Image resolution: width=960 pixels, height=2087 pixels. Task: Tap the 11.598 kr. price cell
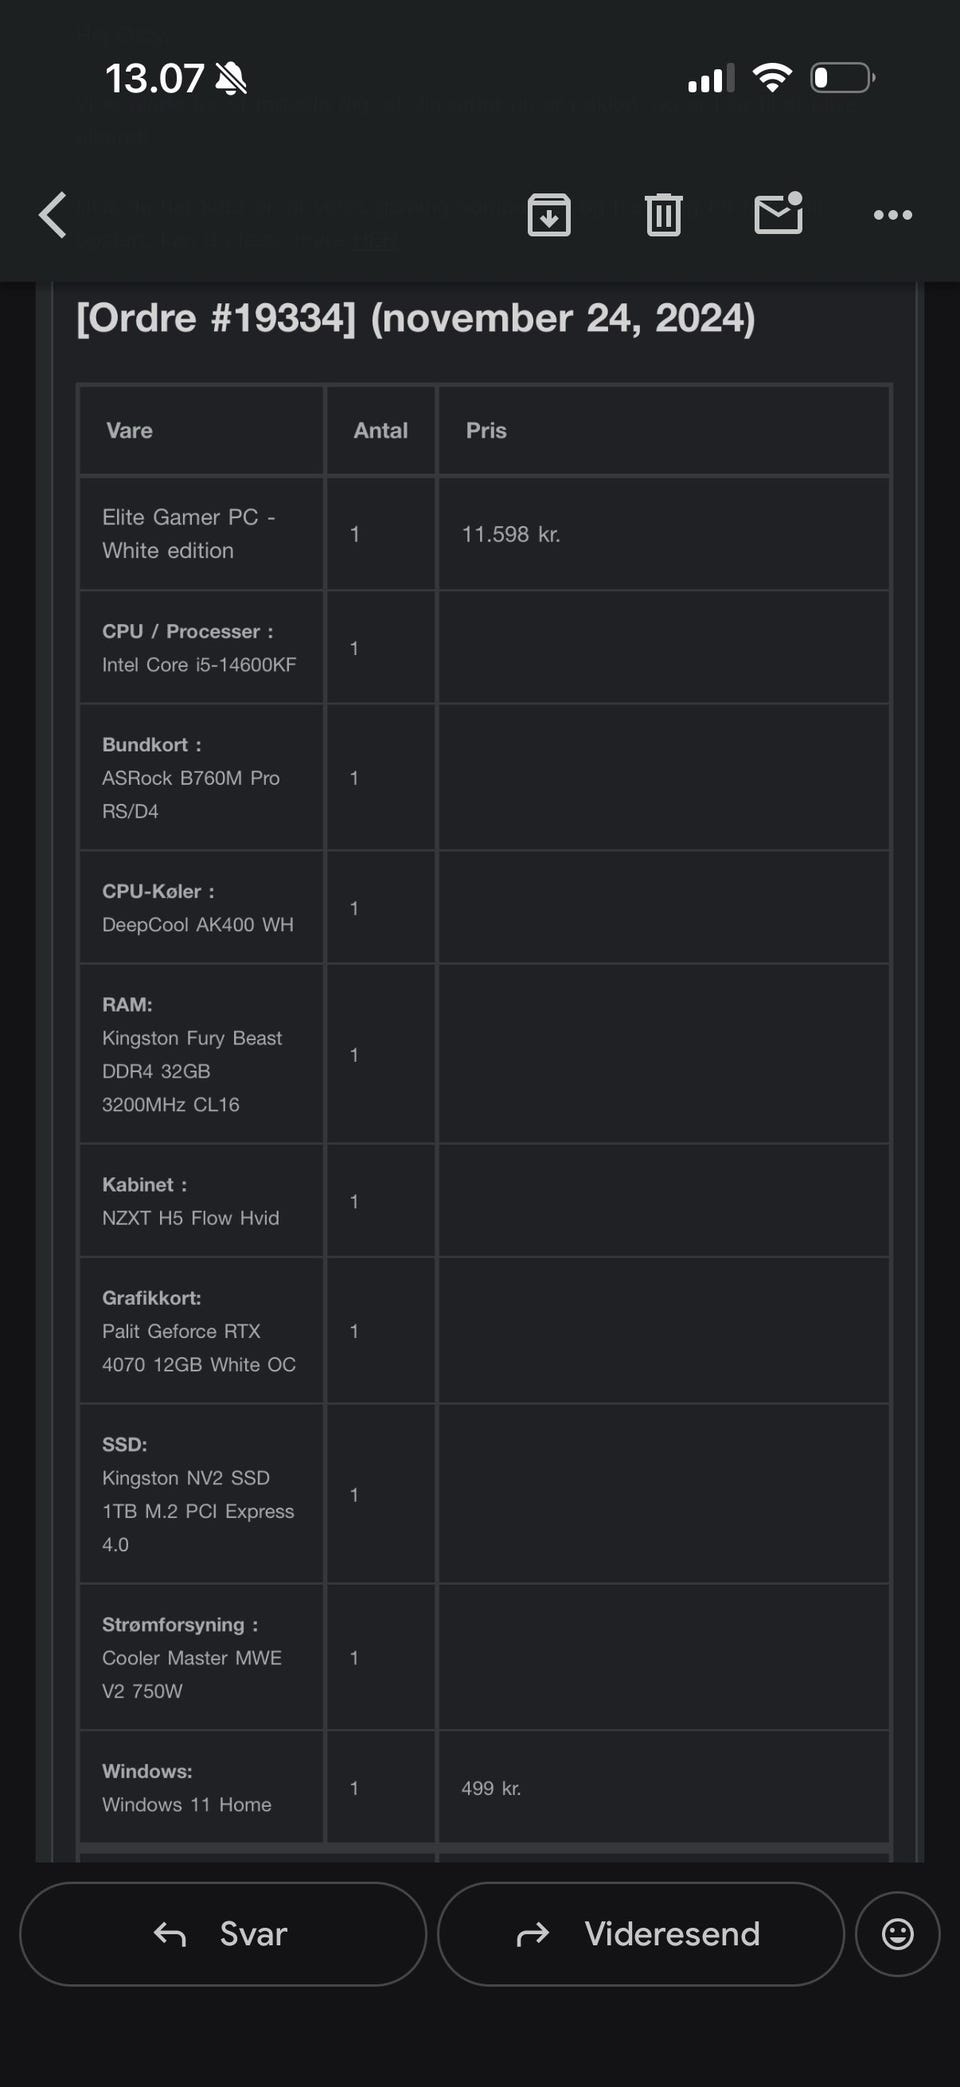[x=510, y=534]
